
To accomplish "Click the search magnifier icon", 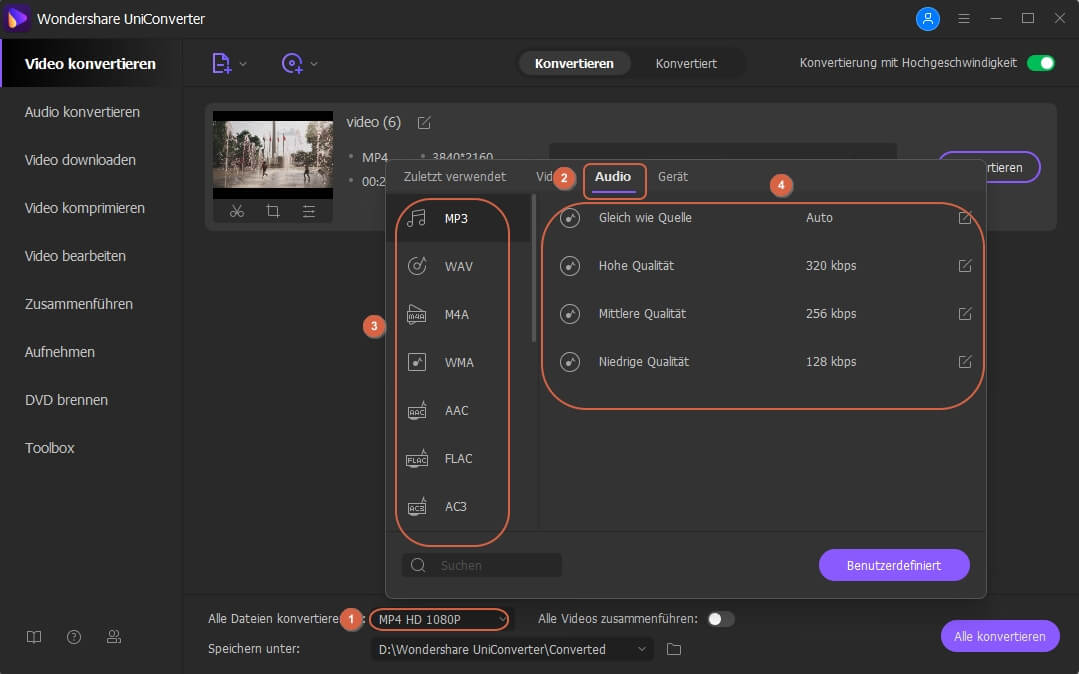I will (x=418, y=565).
